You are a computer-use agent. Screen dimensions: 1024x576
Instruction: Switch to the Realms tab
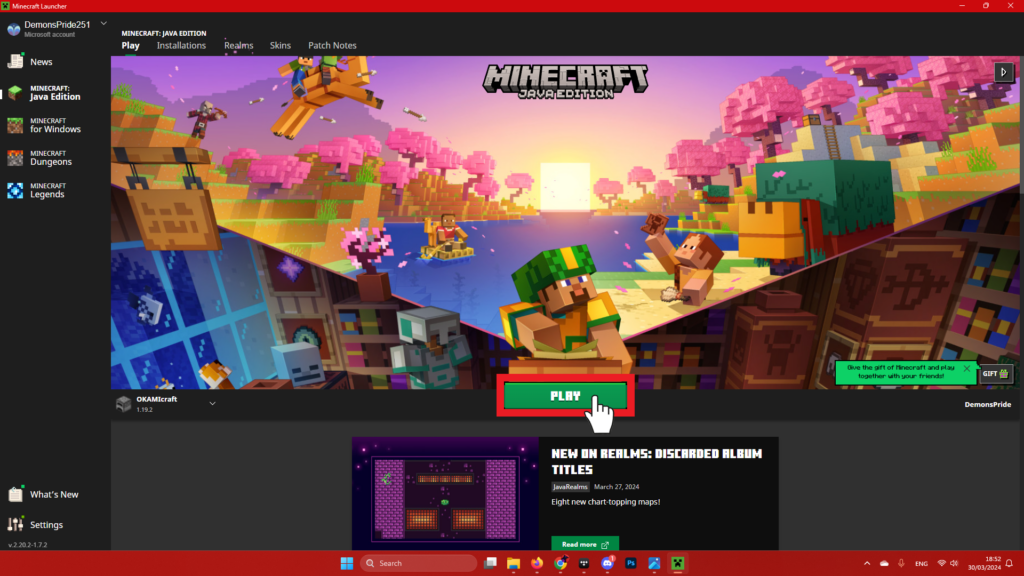[x=238, y=46]
